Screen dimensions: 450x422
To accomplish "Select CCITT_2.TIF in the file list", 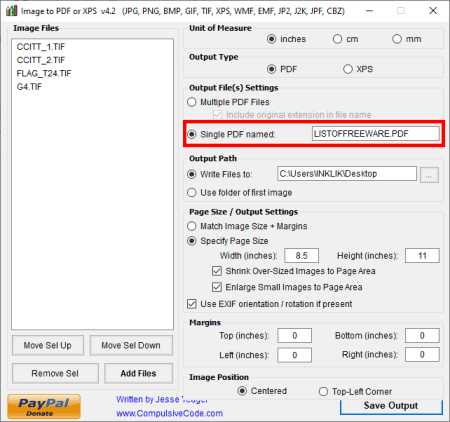I will click(x=41, y=60).
